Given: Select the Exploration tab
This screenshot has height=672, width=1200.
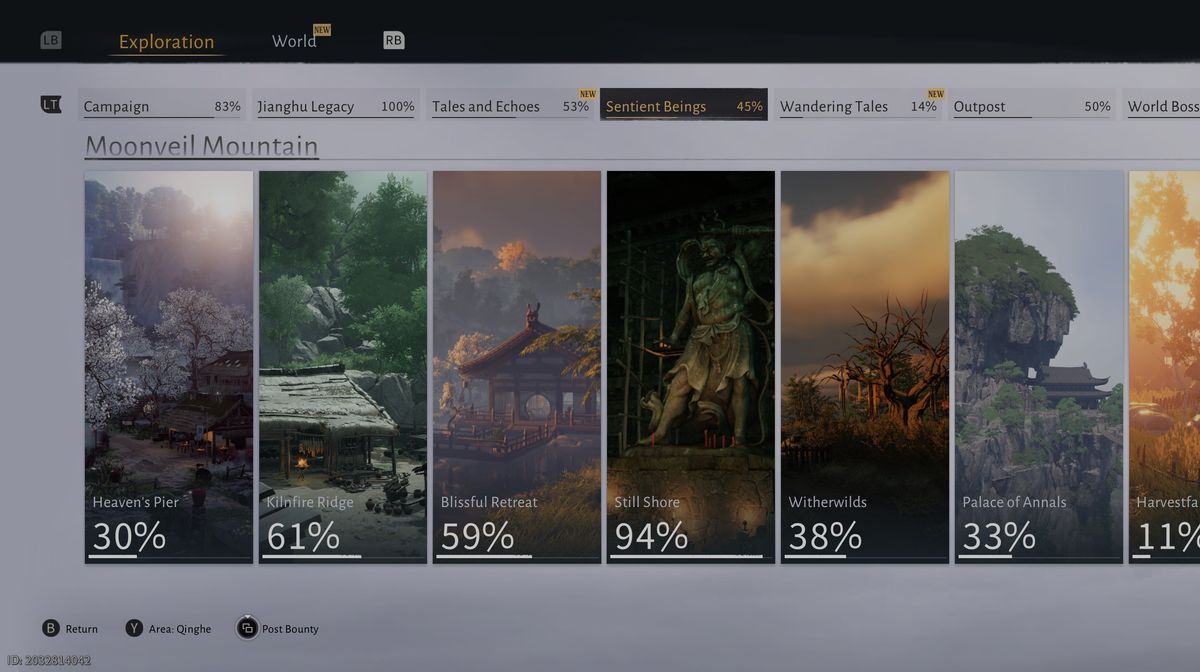Looking at the screenshot, I should tap(166, 42).
